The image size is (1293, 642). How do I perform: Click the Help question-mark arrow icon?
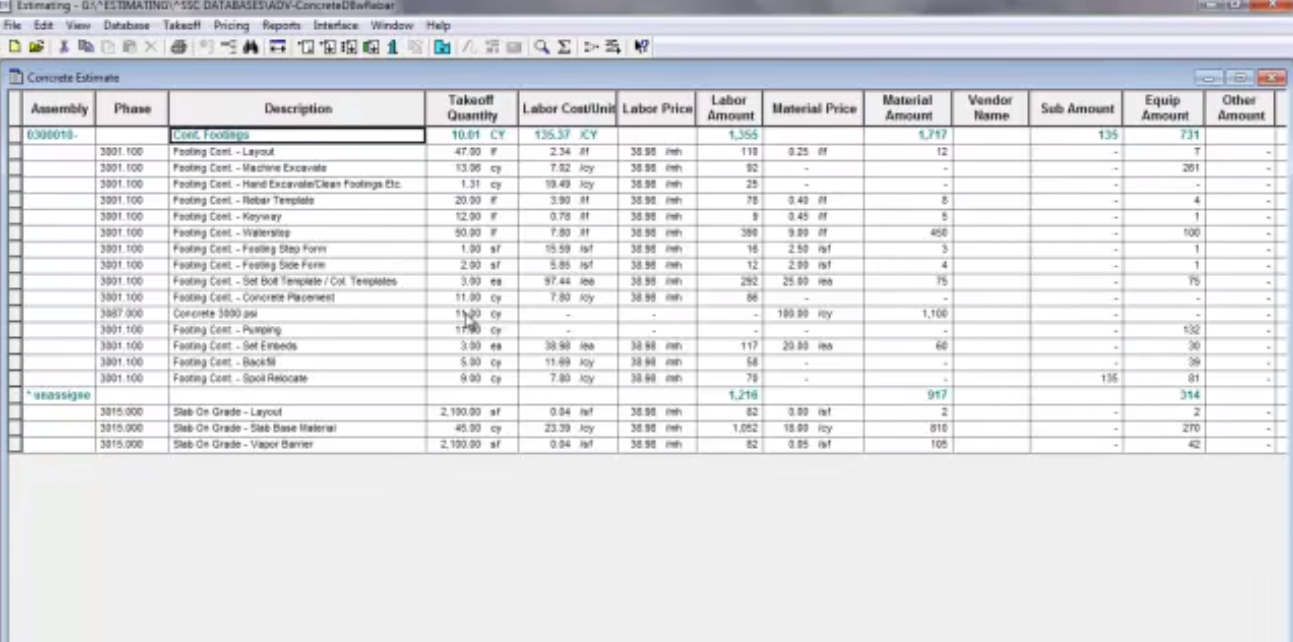click(641, 47)
